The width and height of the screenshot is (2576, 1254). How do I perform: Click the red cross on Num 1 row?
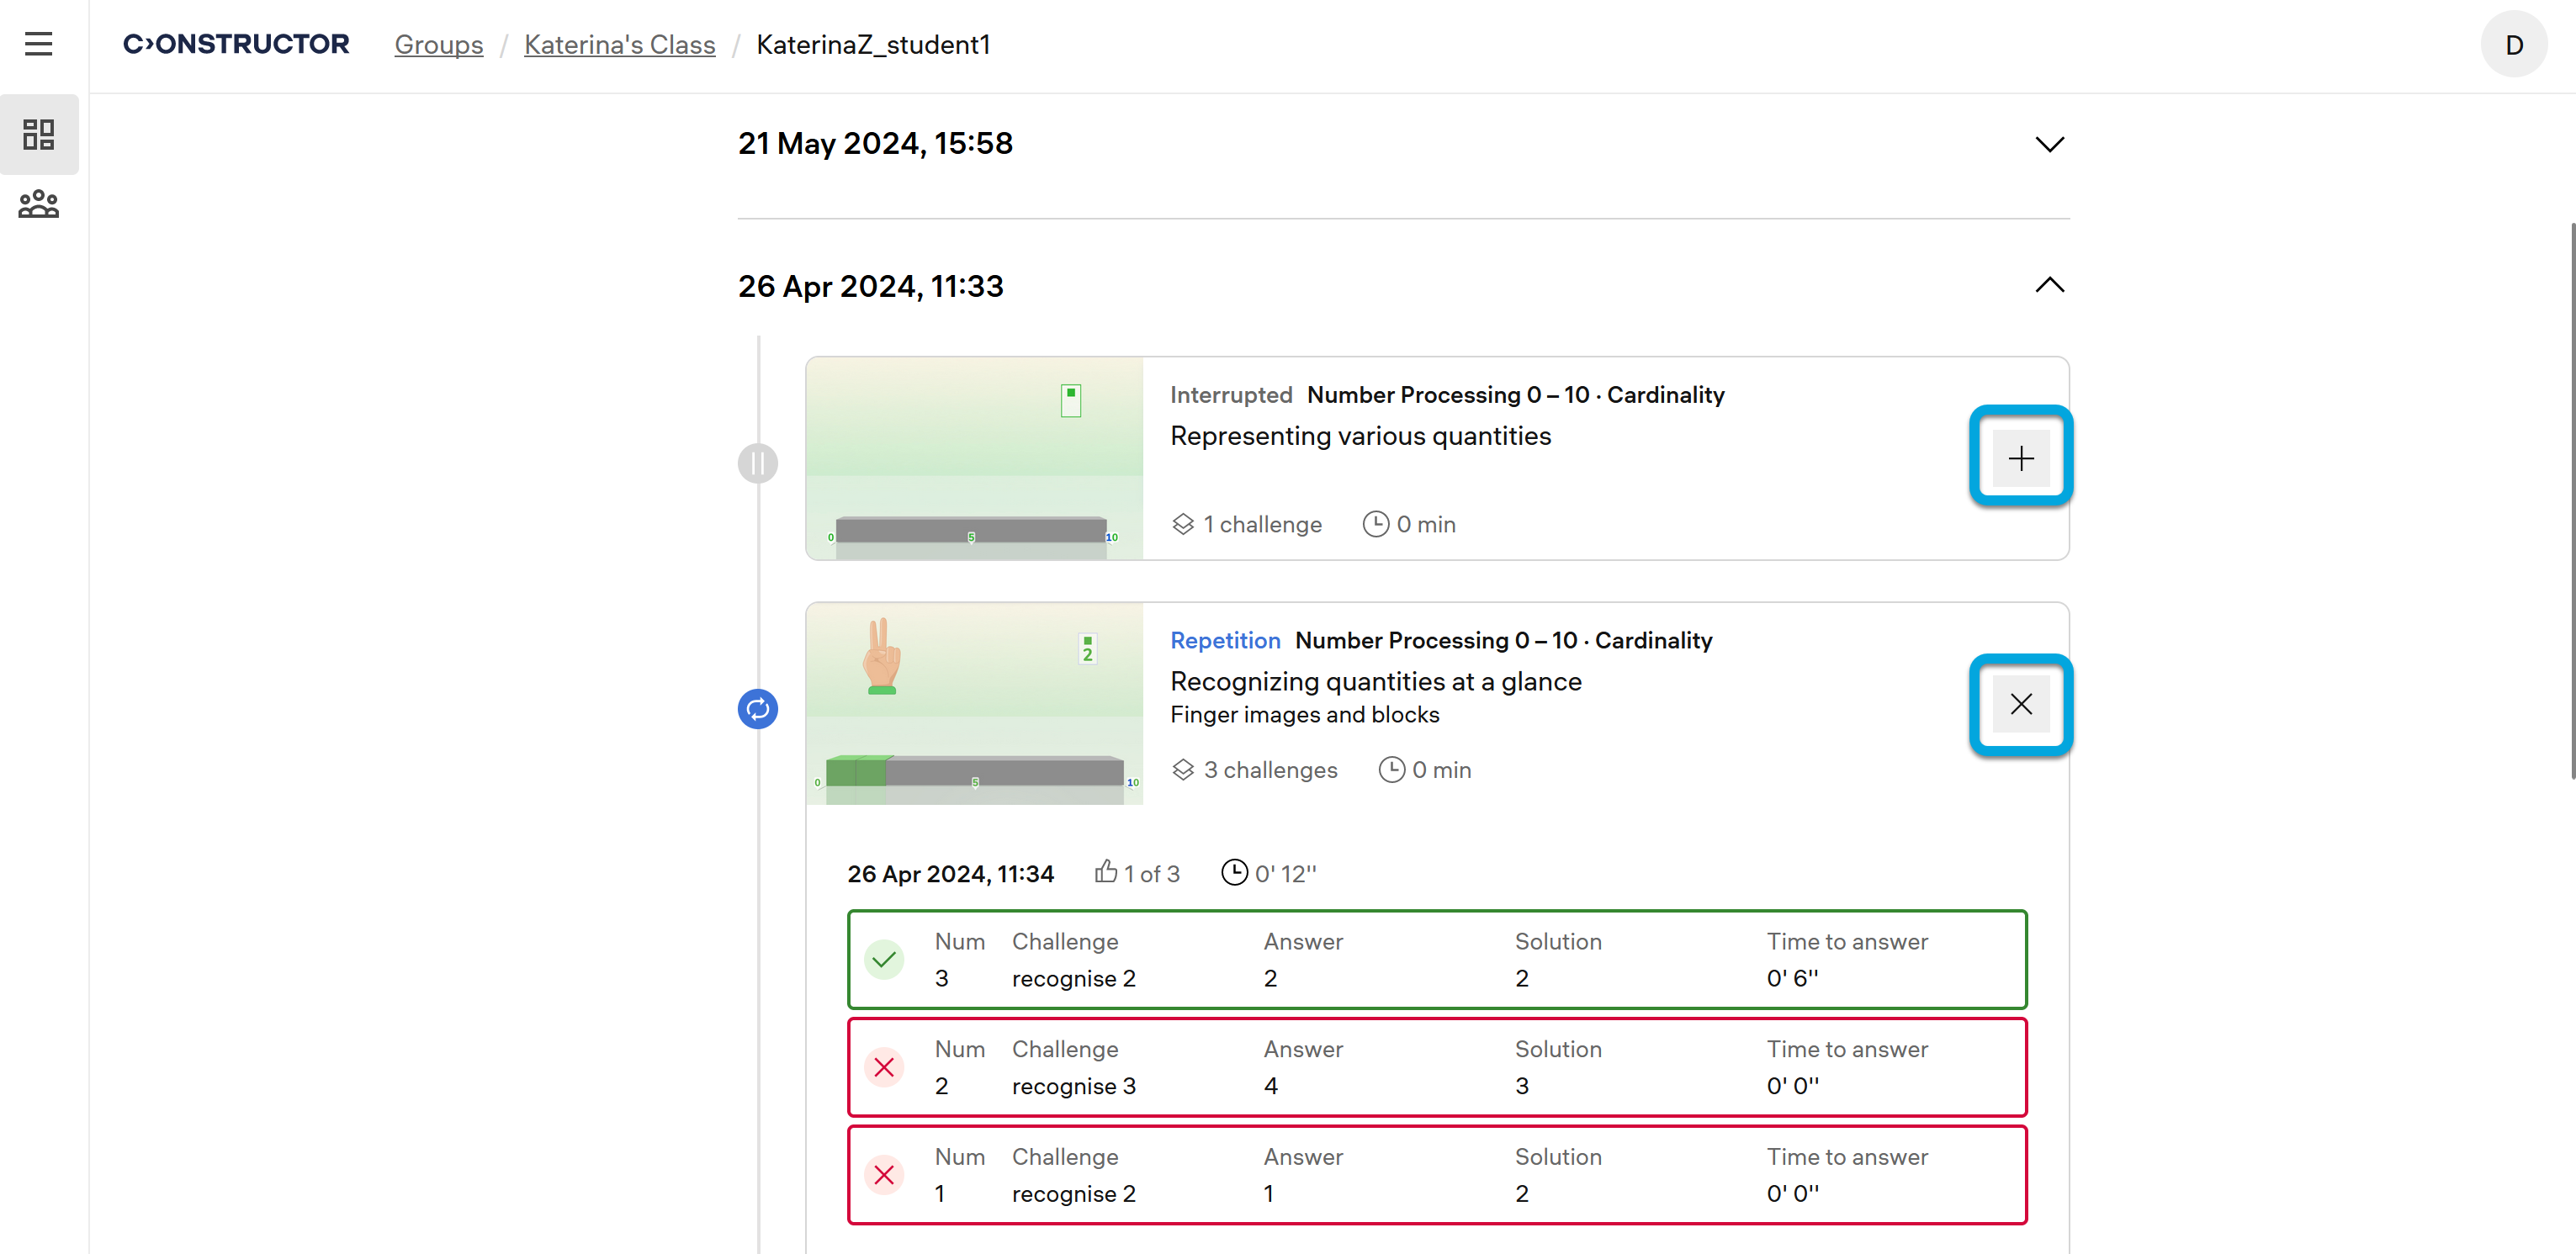click(x=884, y=1175)
